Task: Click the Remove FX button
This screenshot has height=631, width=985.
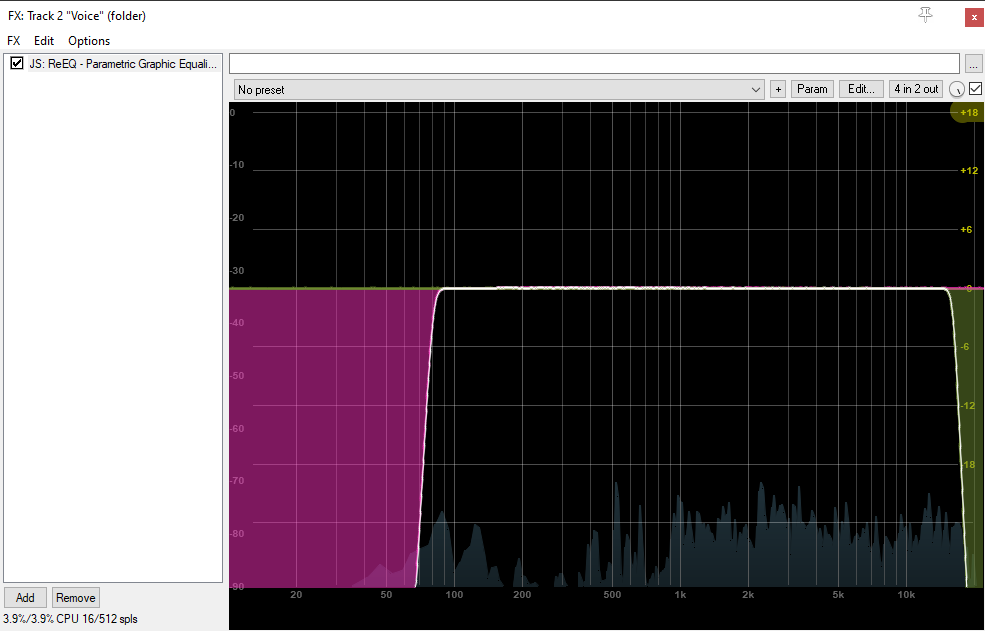Action: pos(75,598)
